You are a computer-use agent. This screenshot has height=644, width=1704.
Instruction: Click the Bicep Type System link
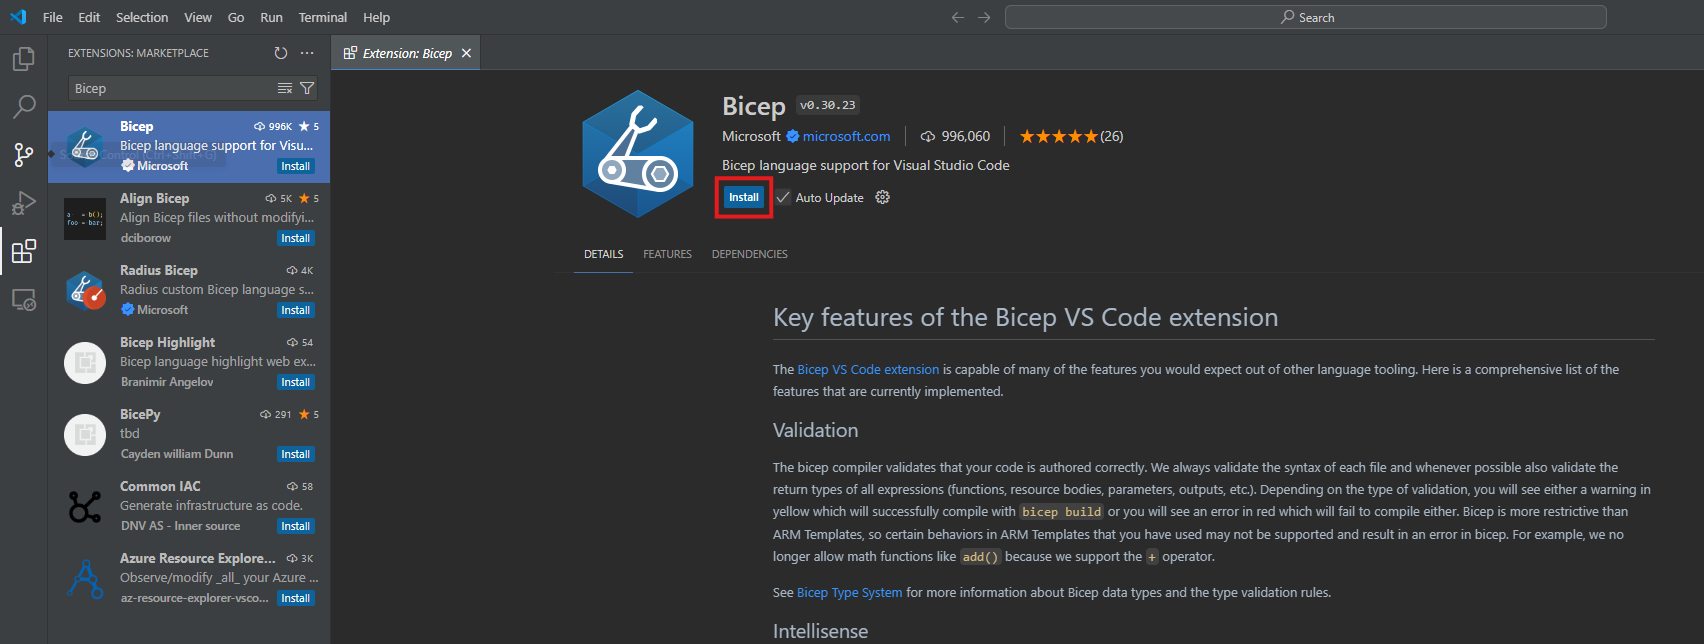(849, 593)
